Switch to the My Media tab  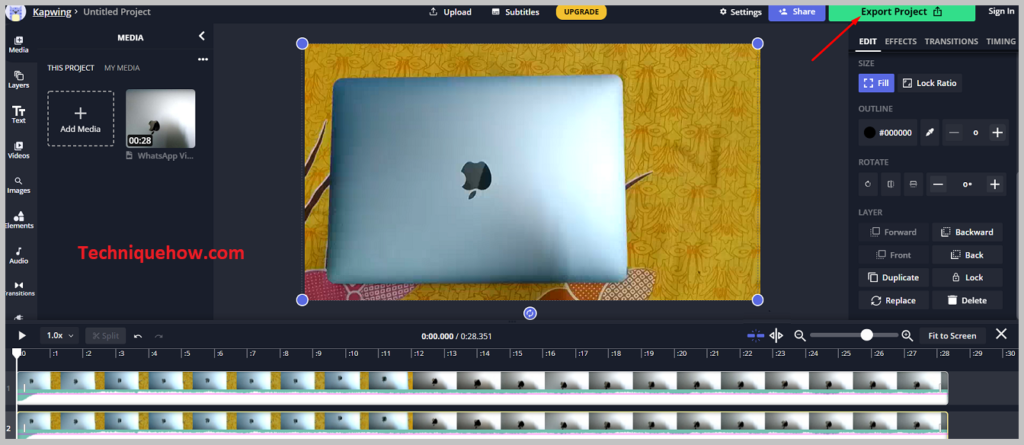(122, 68)
